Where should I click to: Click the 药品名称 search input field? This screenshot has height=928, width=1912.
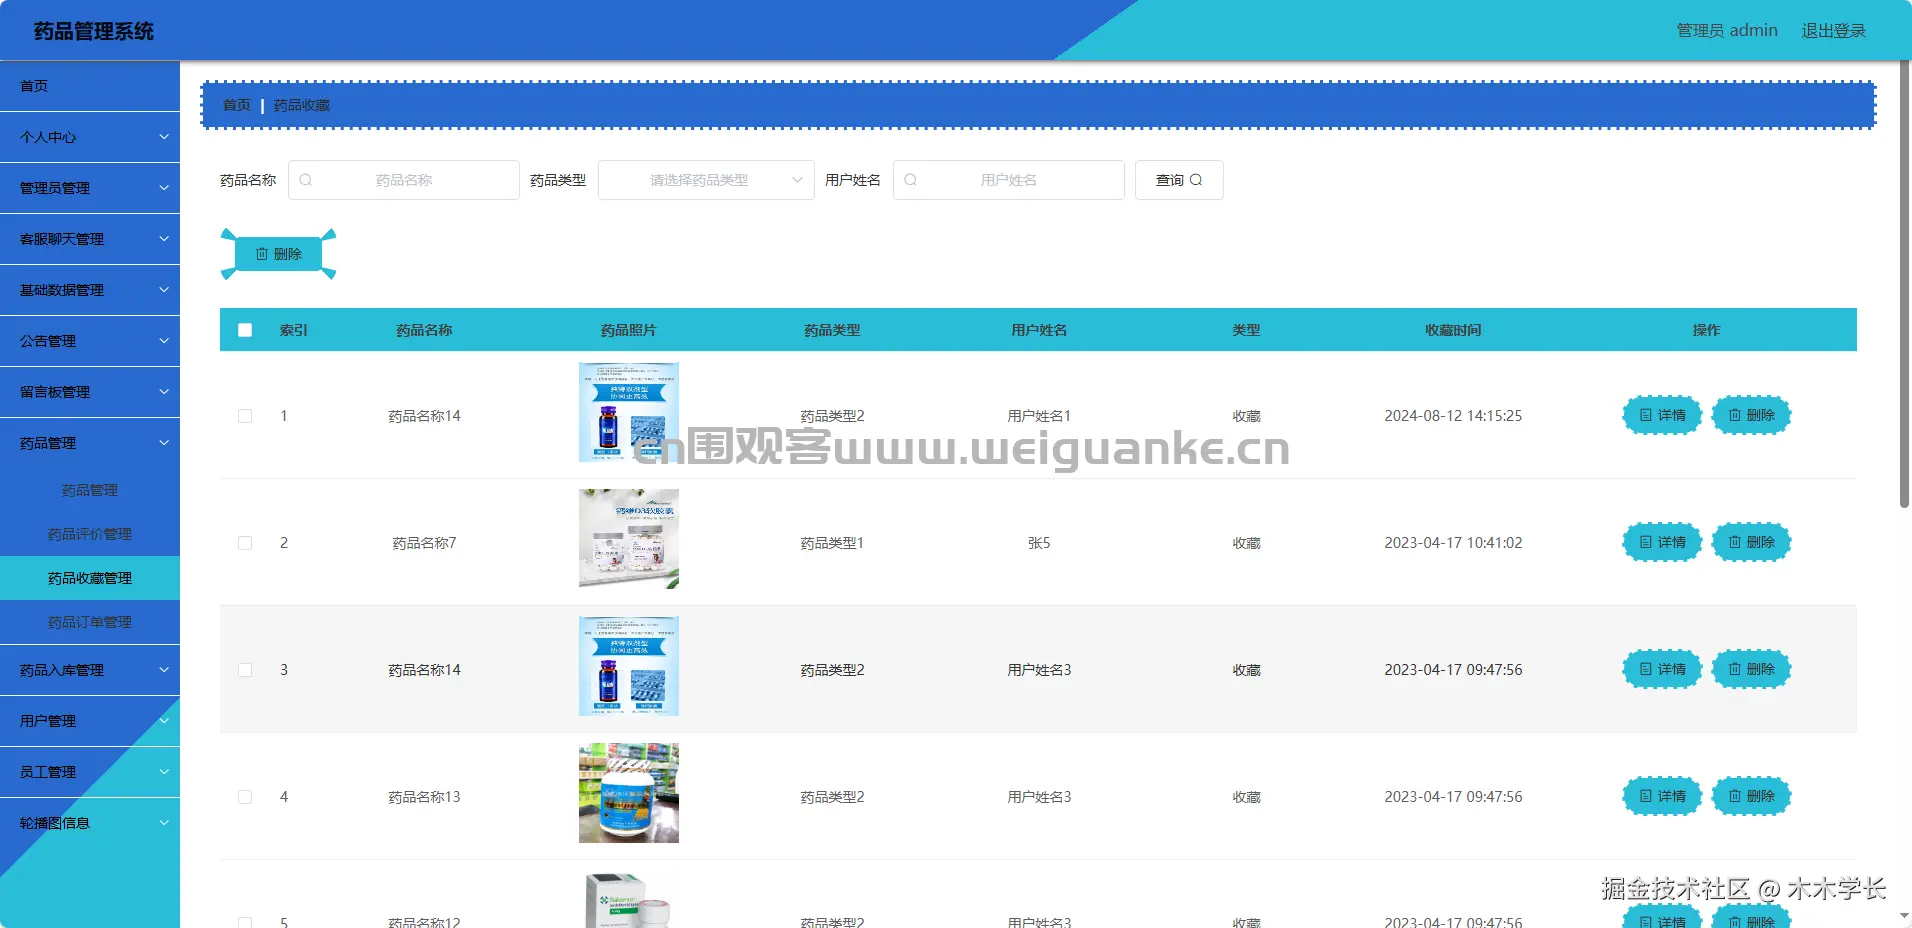404,180
